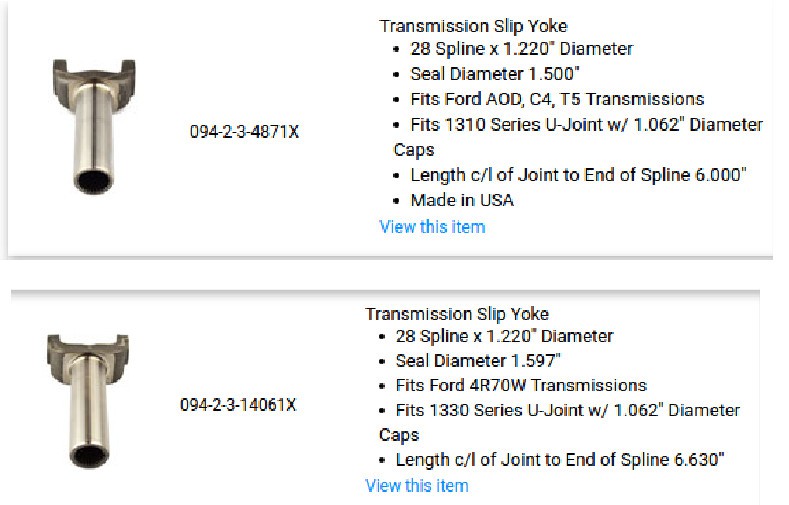Click the Transmission Slip Yoke title for 094-2-3-14061X
This screenshot has height=505, width=789.
[457, 313]
